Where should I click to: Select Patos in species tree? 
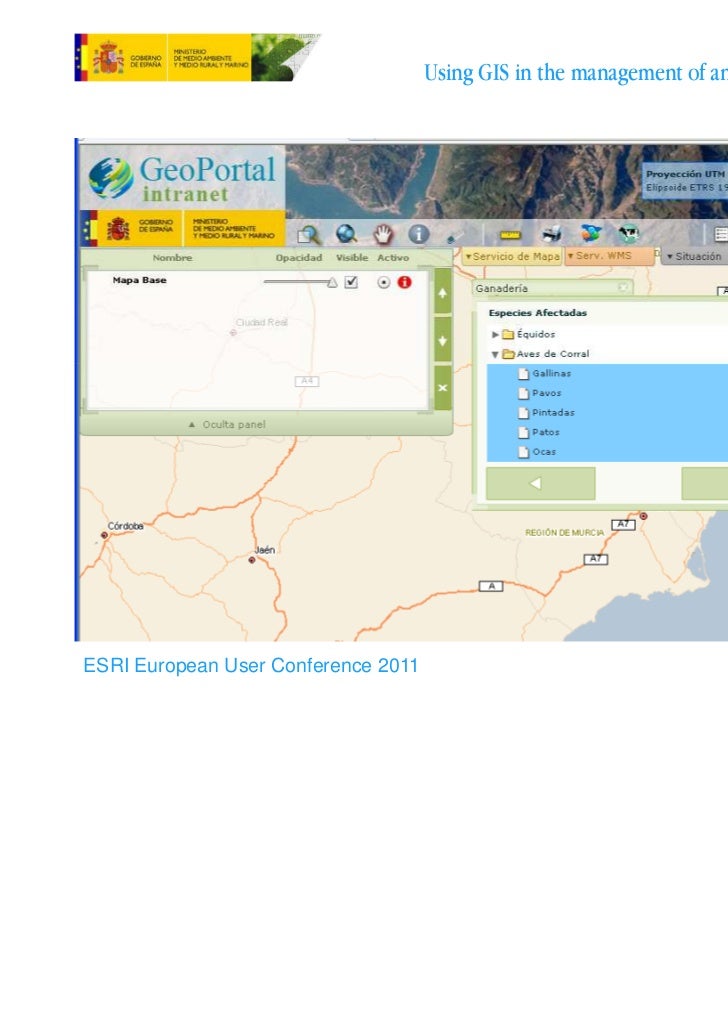coord(545,433)
